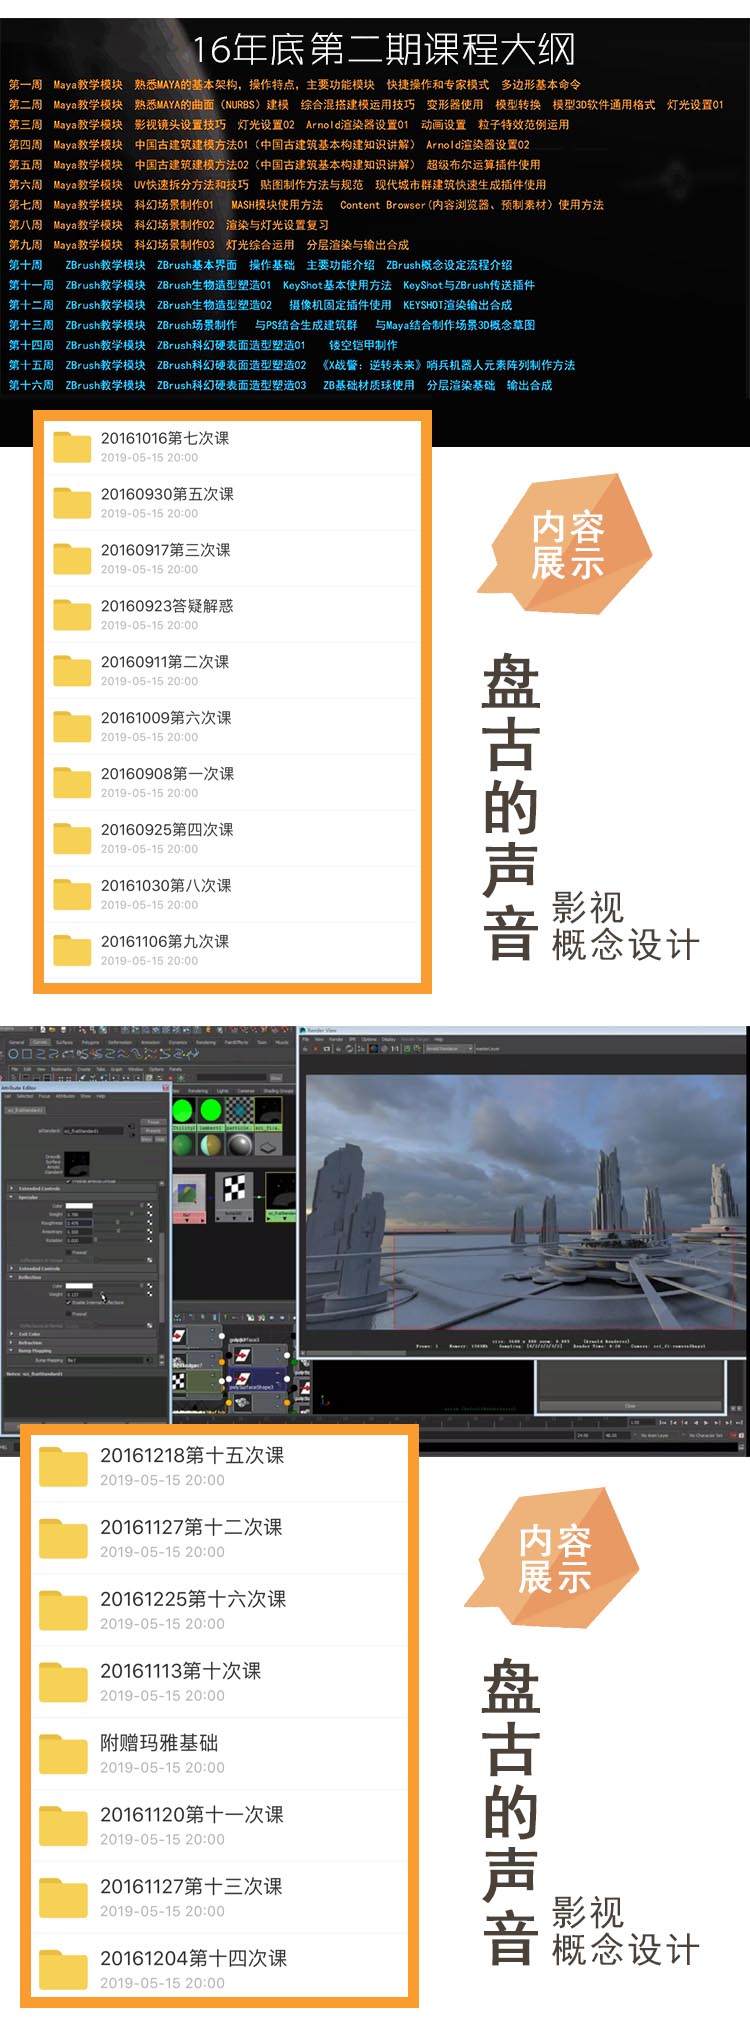Image resolution: width=750 pixels, height=2038 pixels.
Task: Collapse the Bump Mapping section
Action: tap(11, 1351)
